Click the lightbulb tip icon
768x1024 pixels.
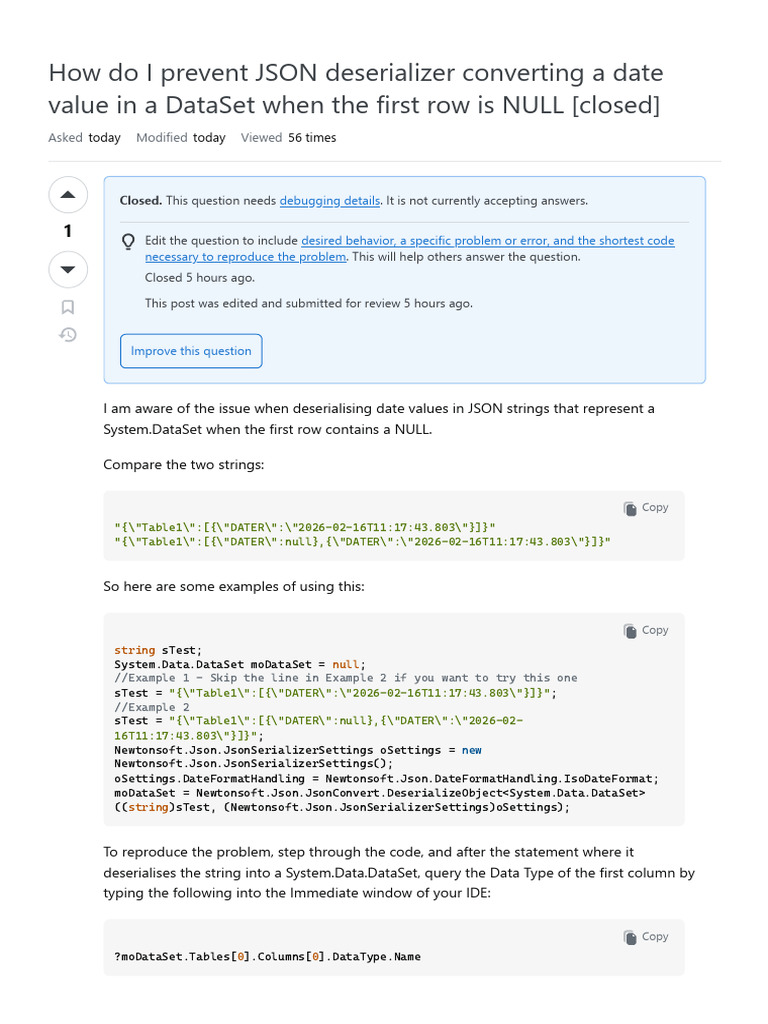[x=129, y=242]
